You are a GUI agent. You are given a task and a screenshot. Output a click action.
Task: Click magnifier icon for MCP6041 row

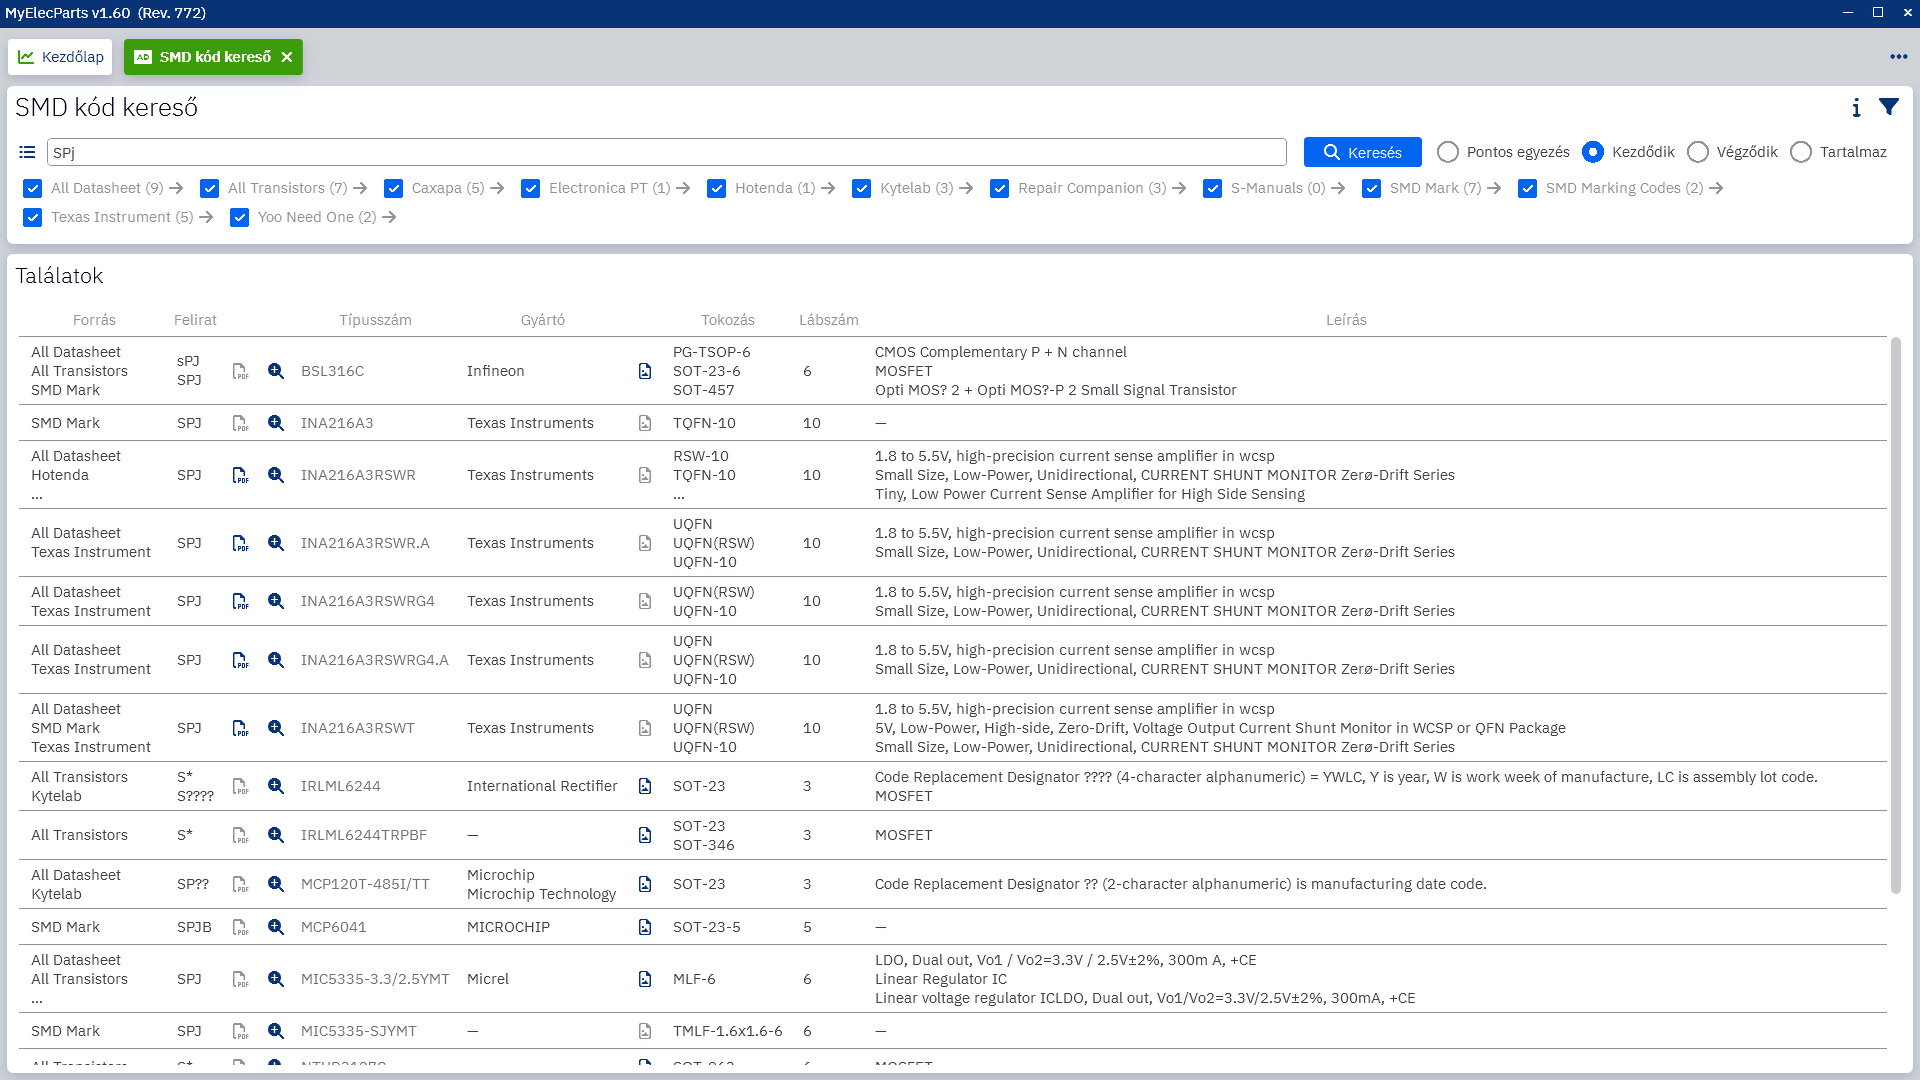pyautogui.click(x=276, y=927)
